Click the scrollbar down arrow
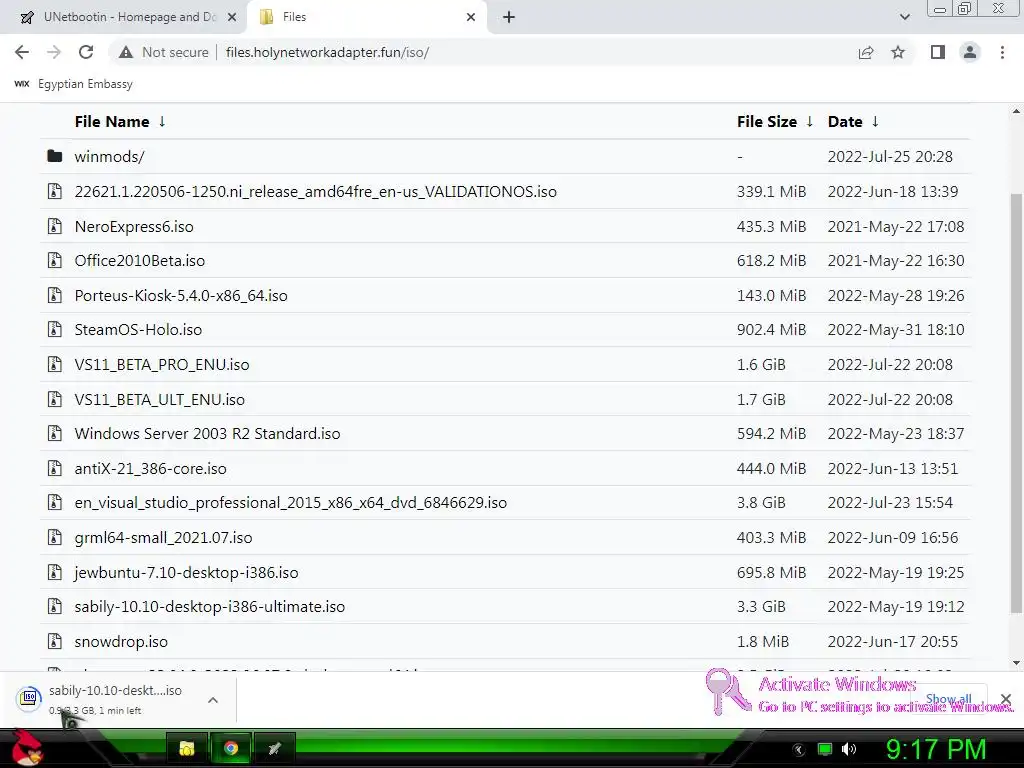The image size is (1024, 768). 1016,664
